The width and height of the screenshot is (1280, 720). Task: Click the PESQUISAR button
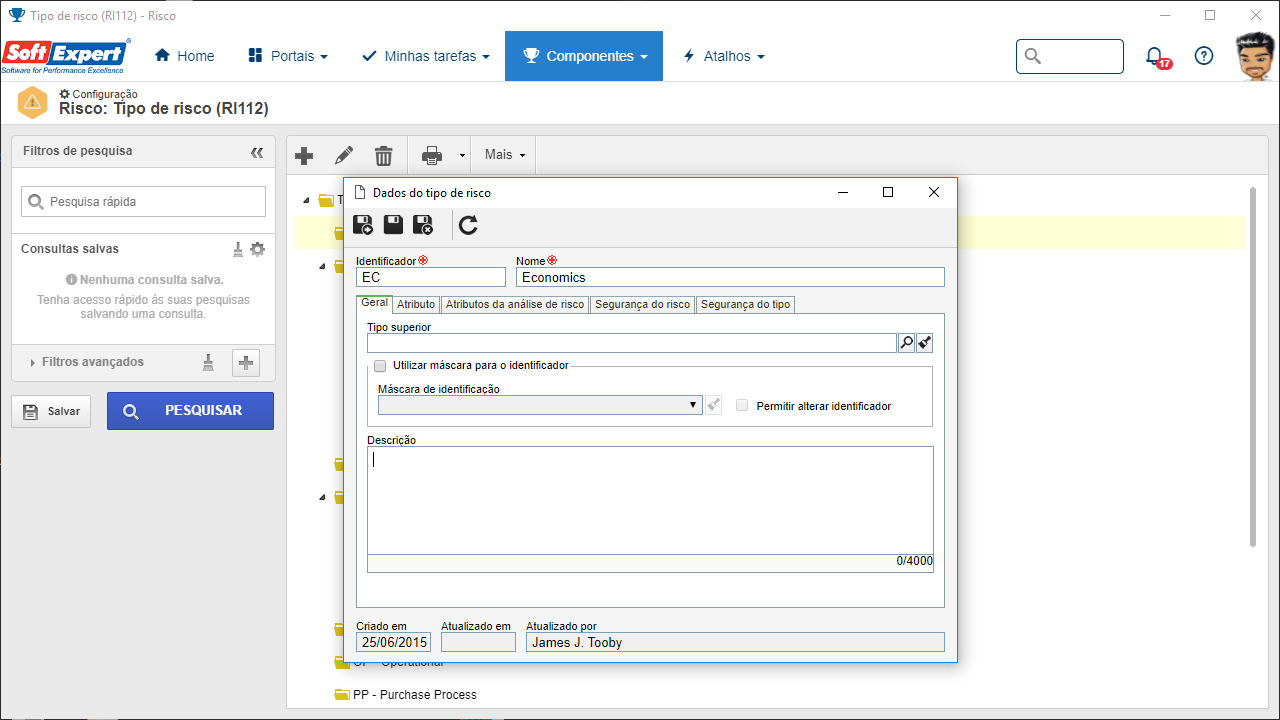click(190, 411)
